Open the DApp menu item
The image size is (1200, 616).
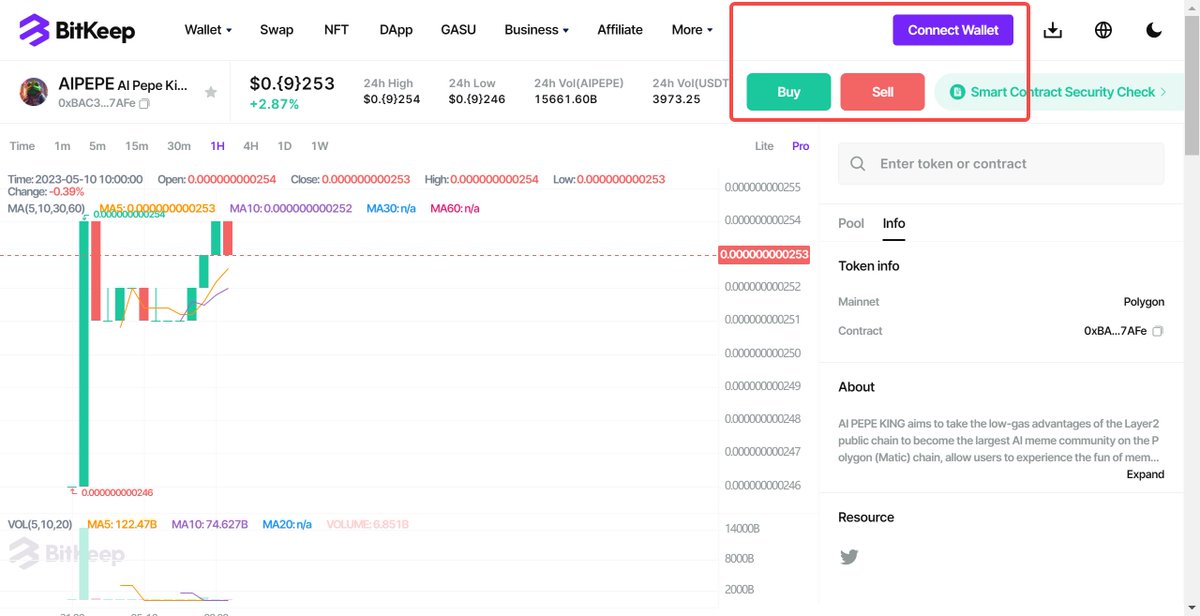[x=396, y=30]
